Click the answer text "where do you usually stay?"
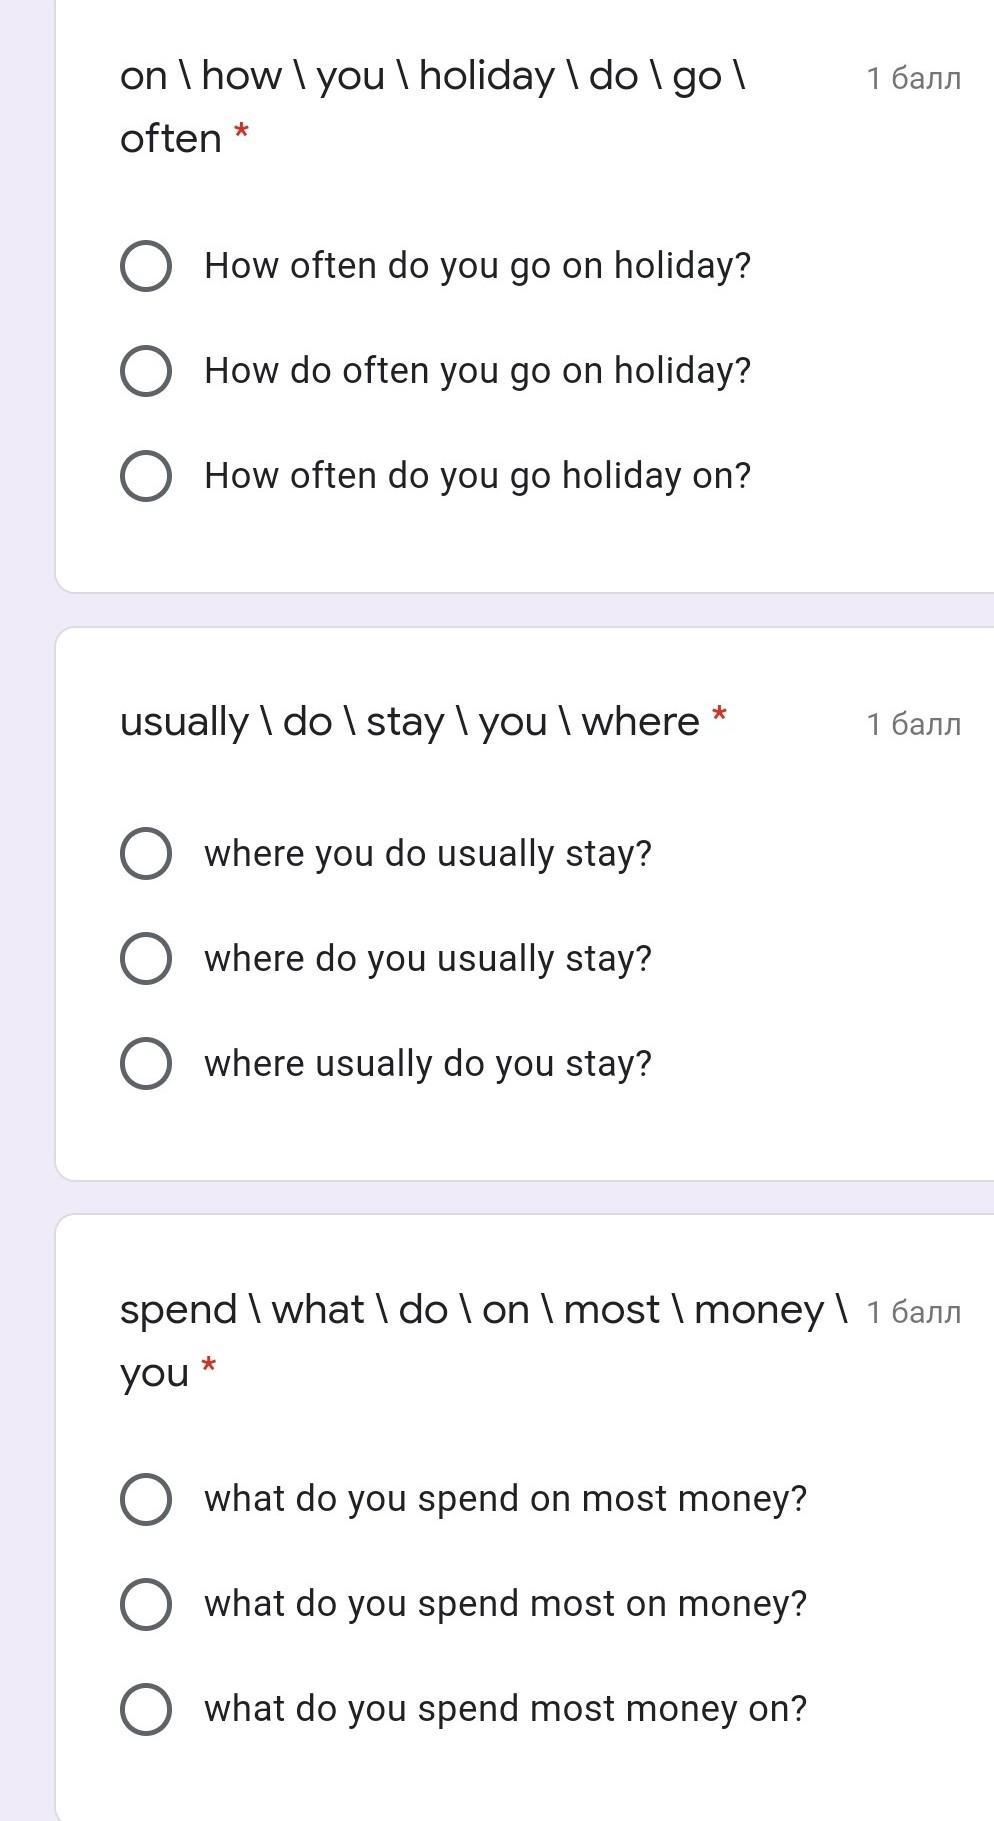994x1821 pixels. click(427, 959)
